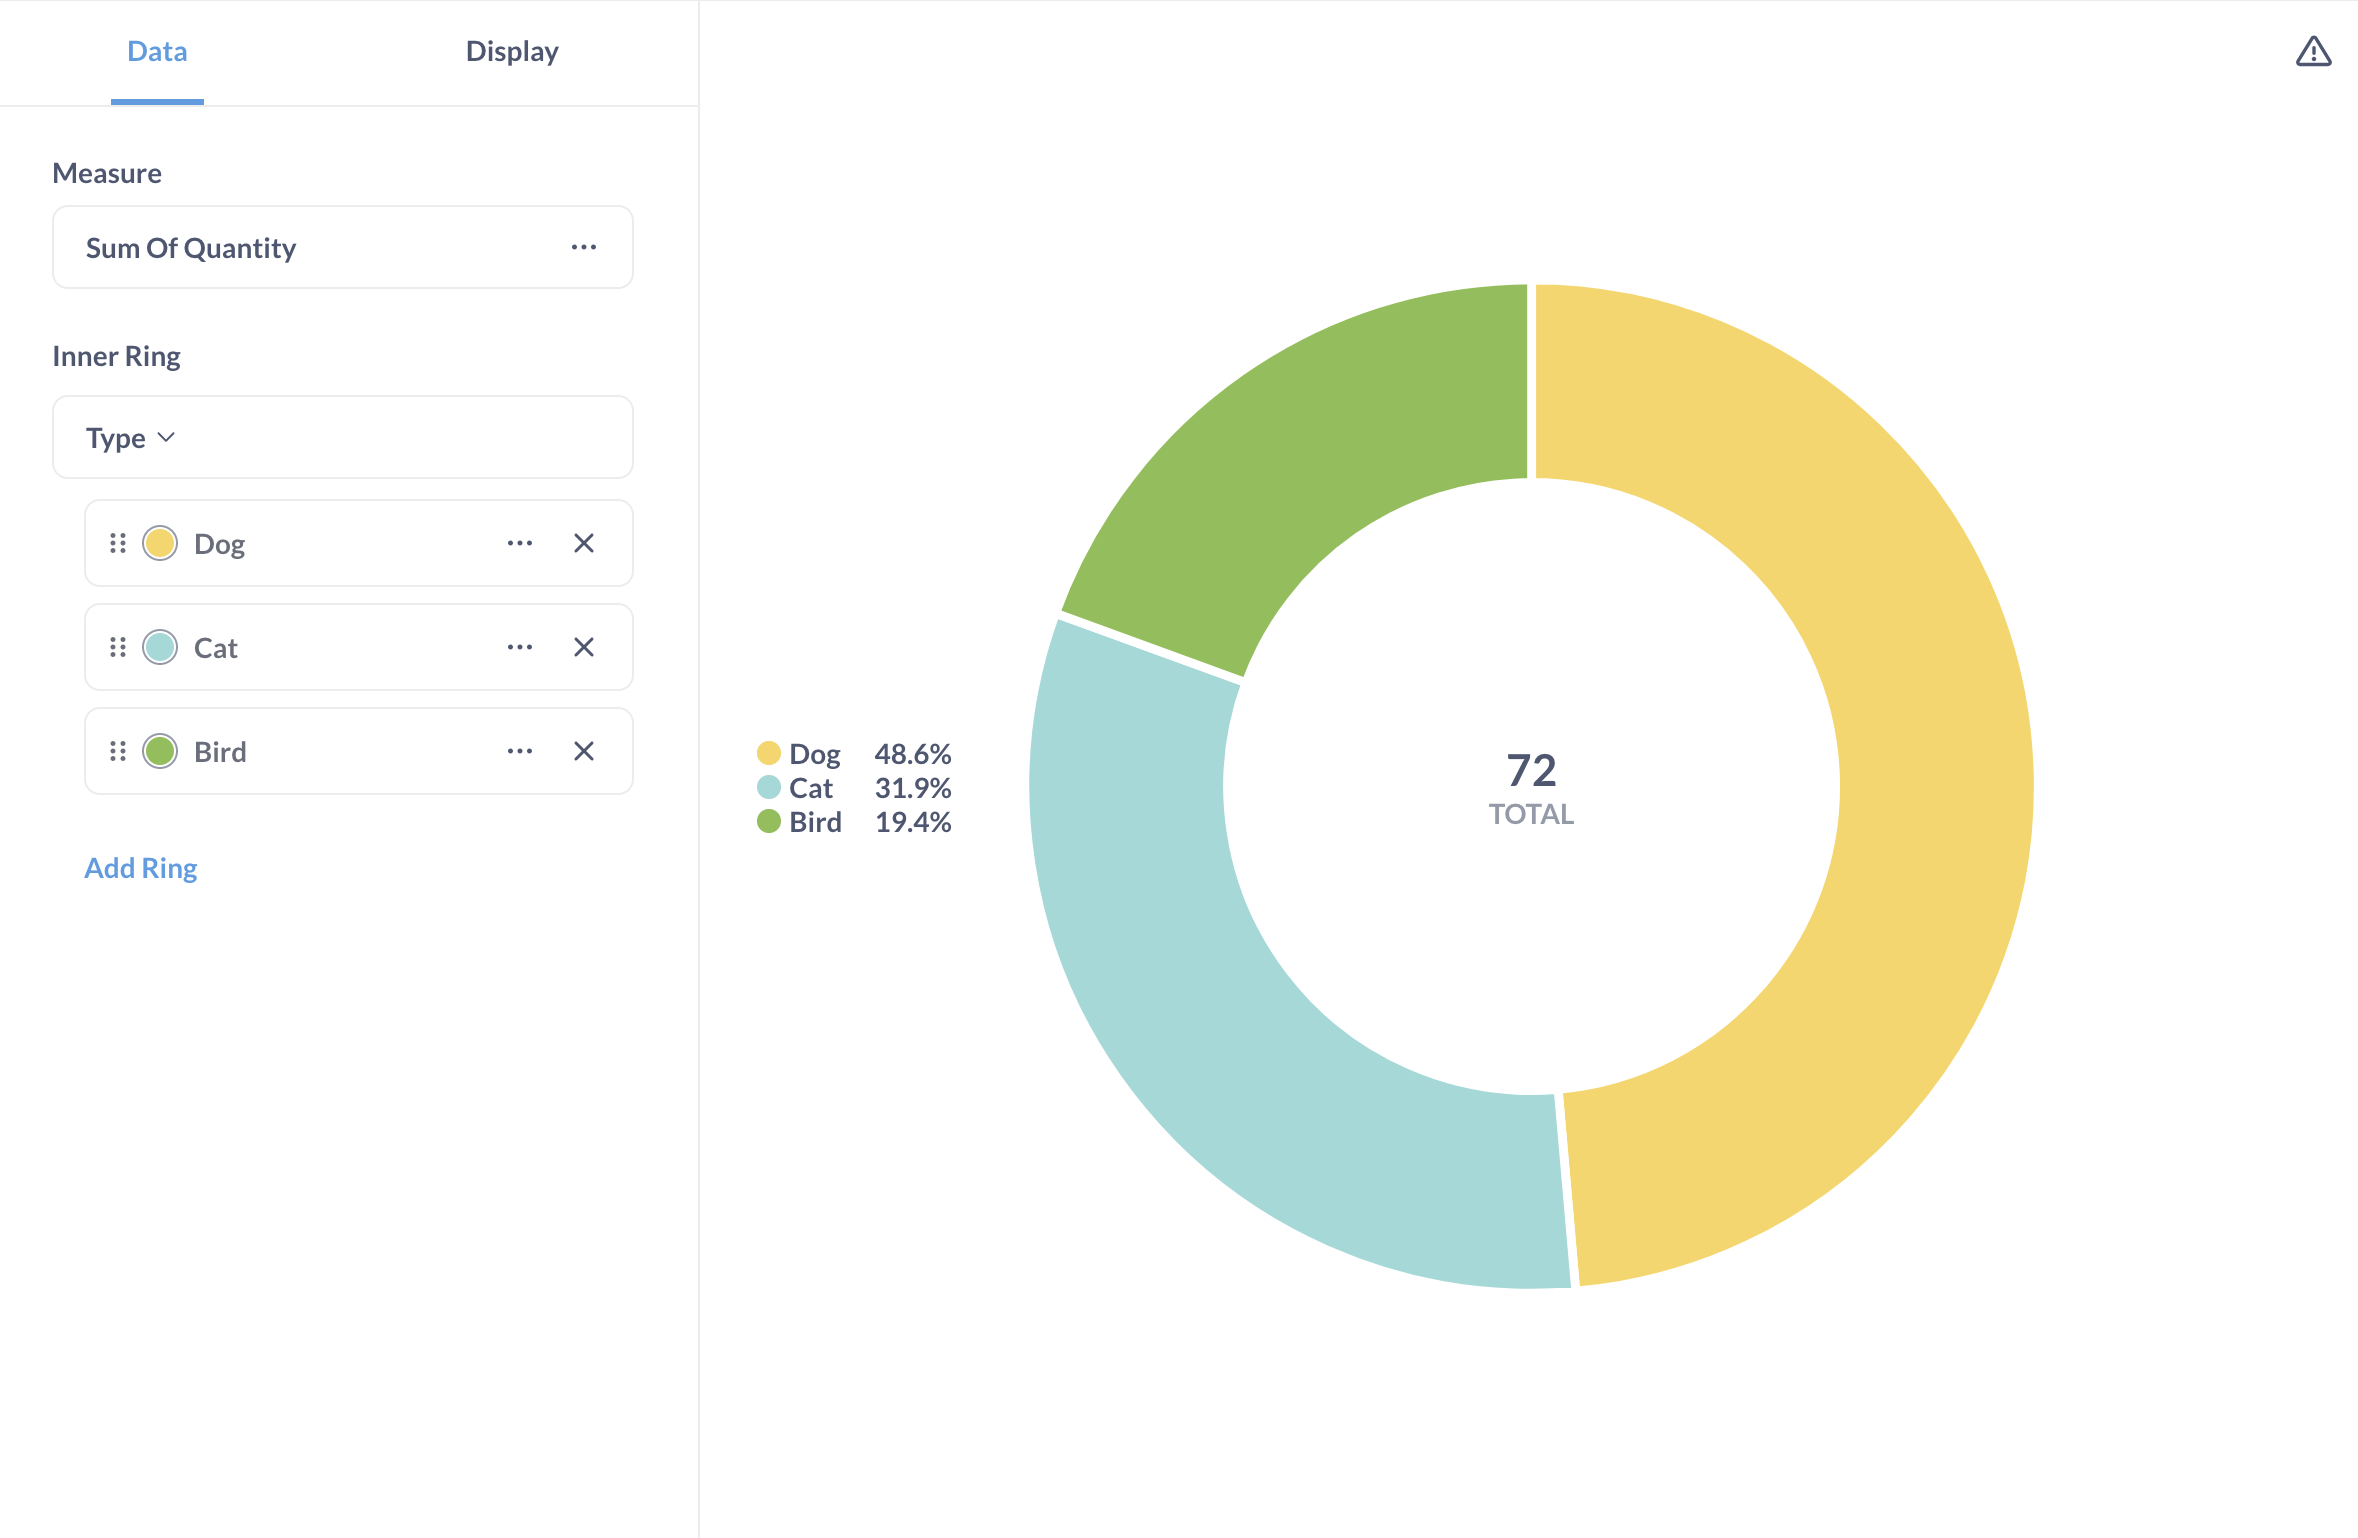Open options for Sum Of Quantity measure
This screenshot has width=2358, height=1538.
[x=583, y=247]
